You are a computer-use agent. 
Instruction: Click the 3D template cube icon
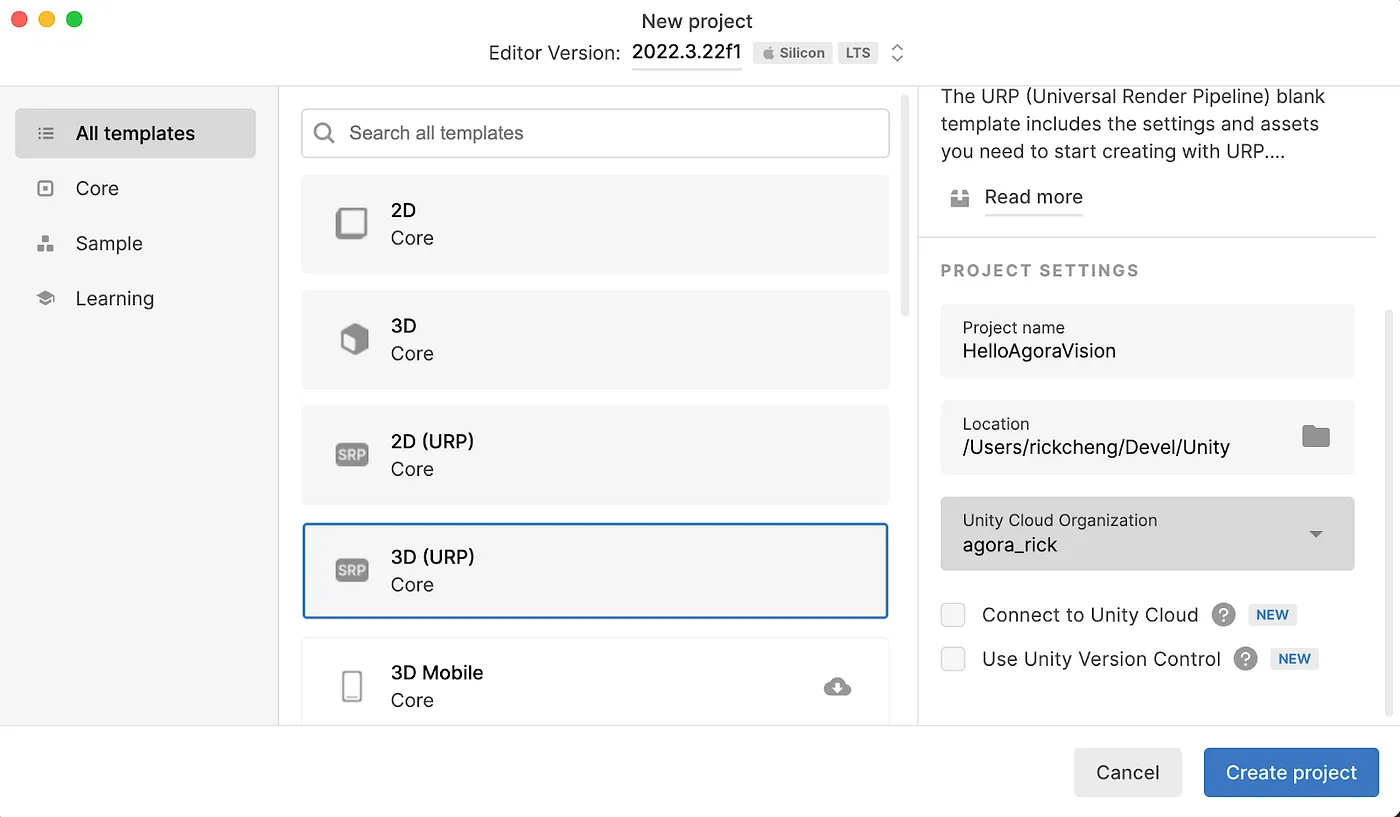354,340
